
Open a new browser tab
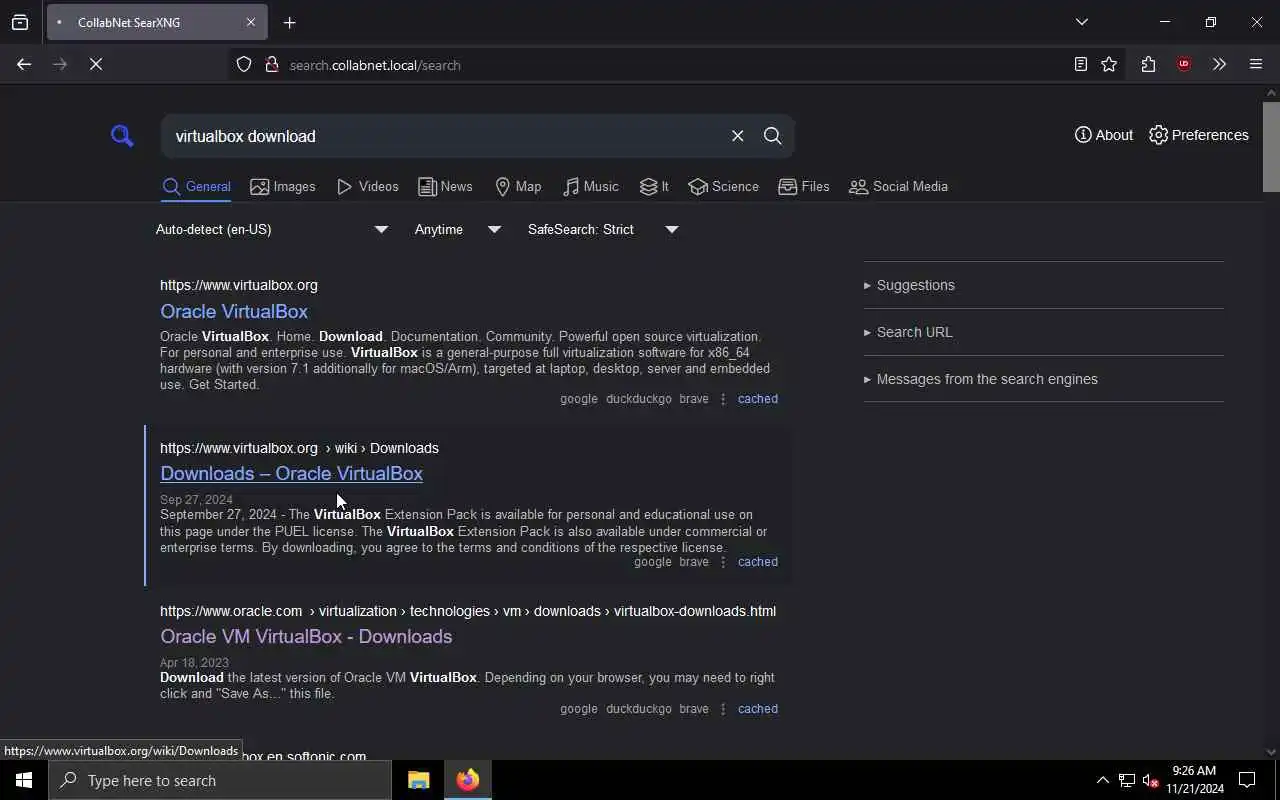pos(290,22)
